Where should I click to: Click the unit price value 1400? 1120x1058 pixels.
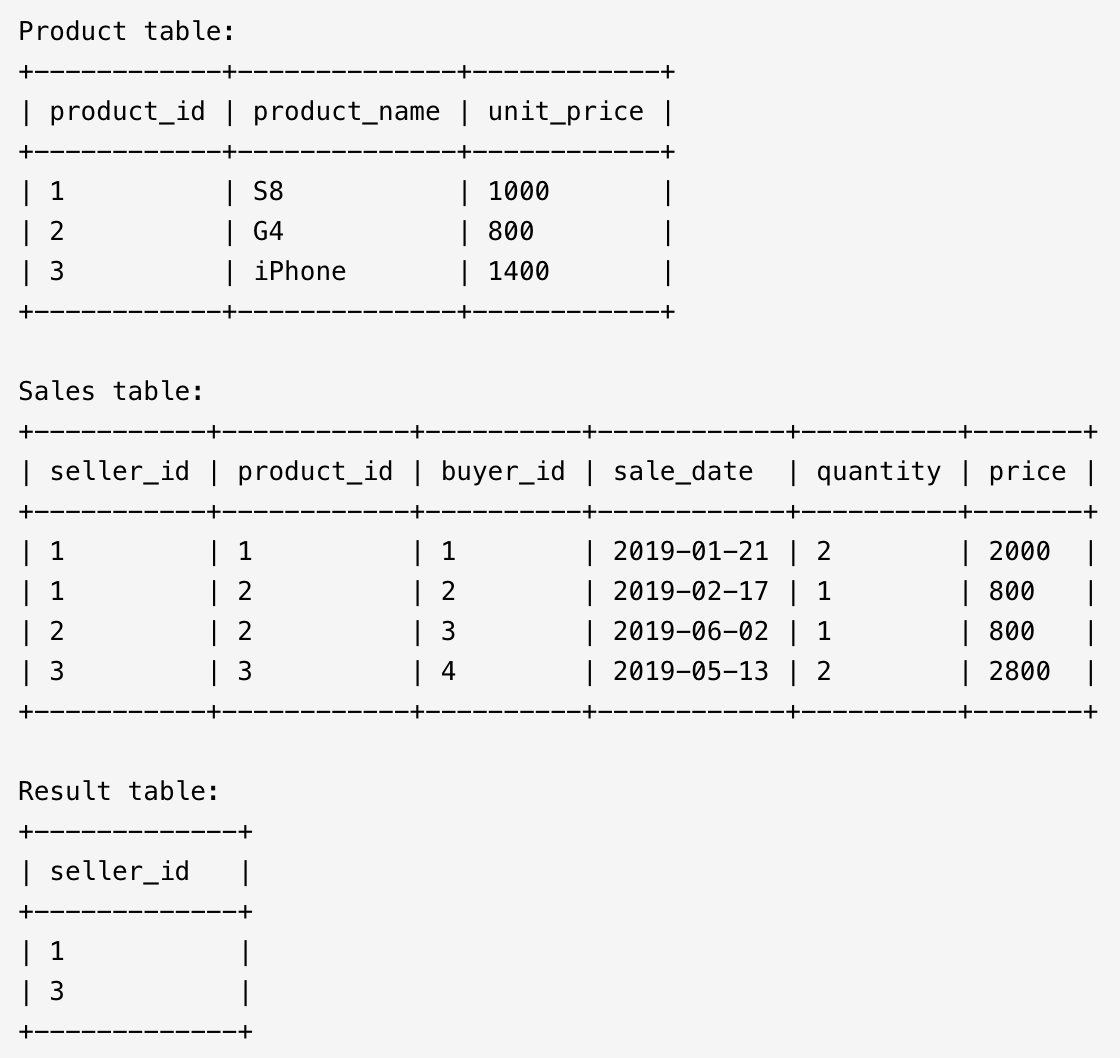pos(518,272)
